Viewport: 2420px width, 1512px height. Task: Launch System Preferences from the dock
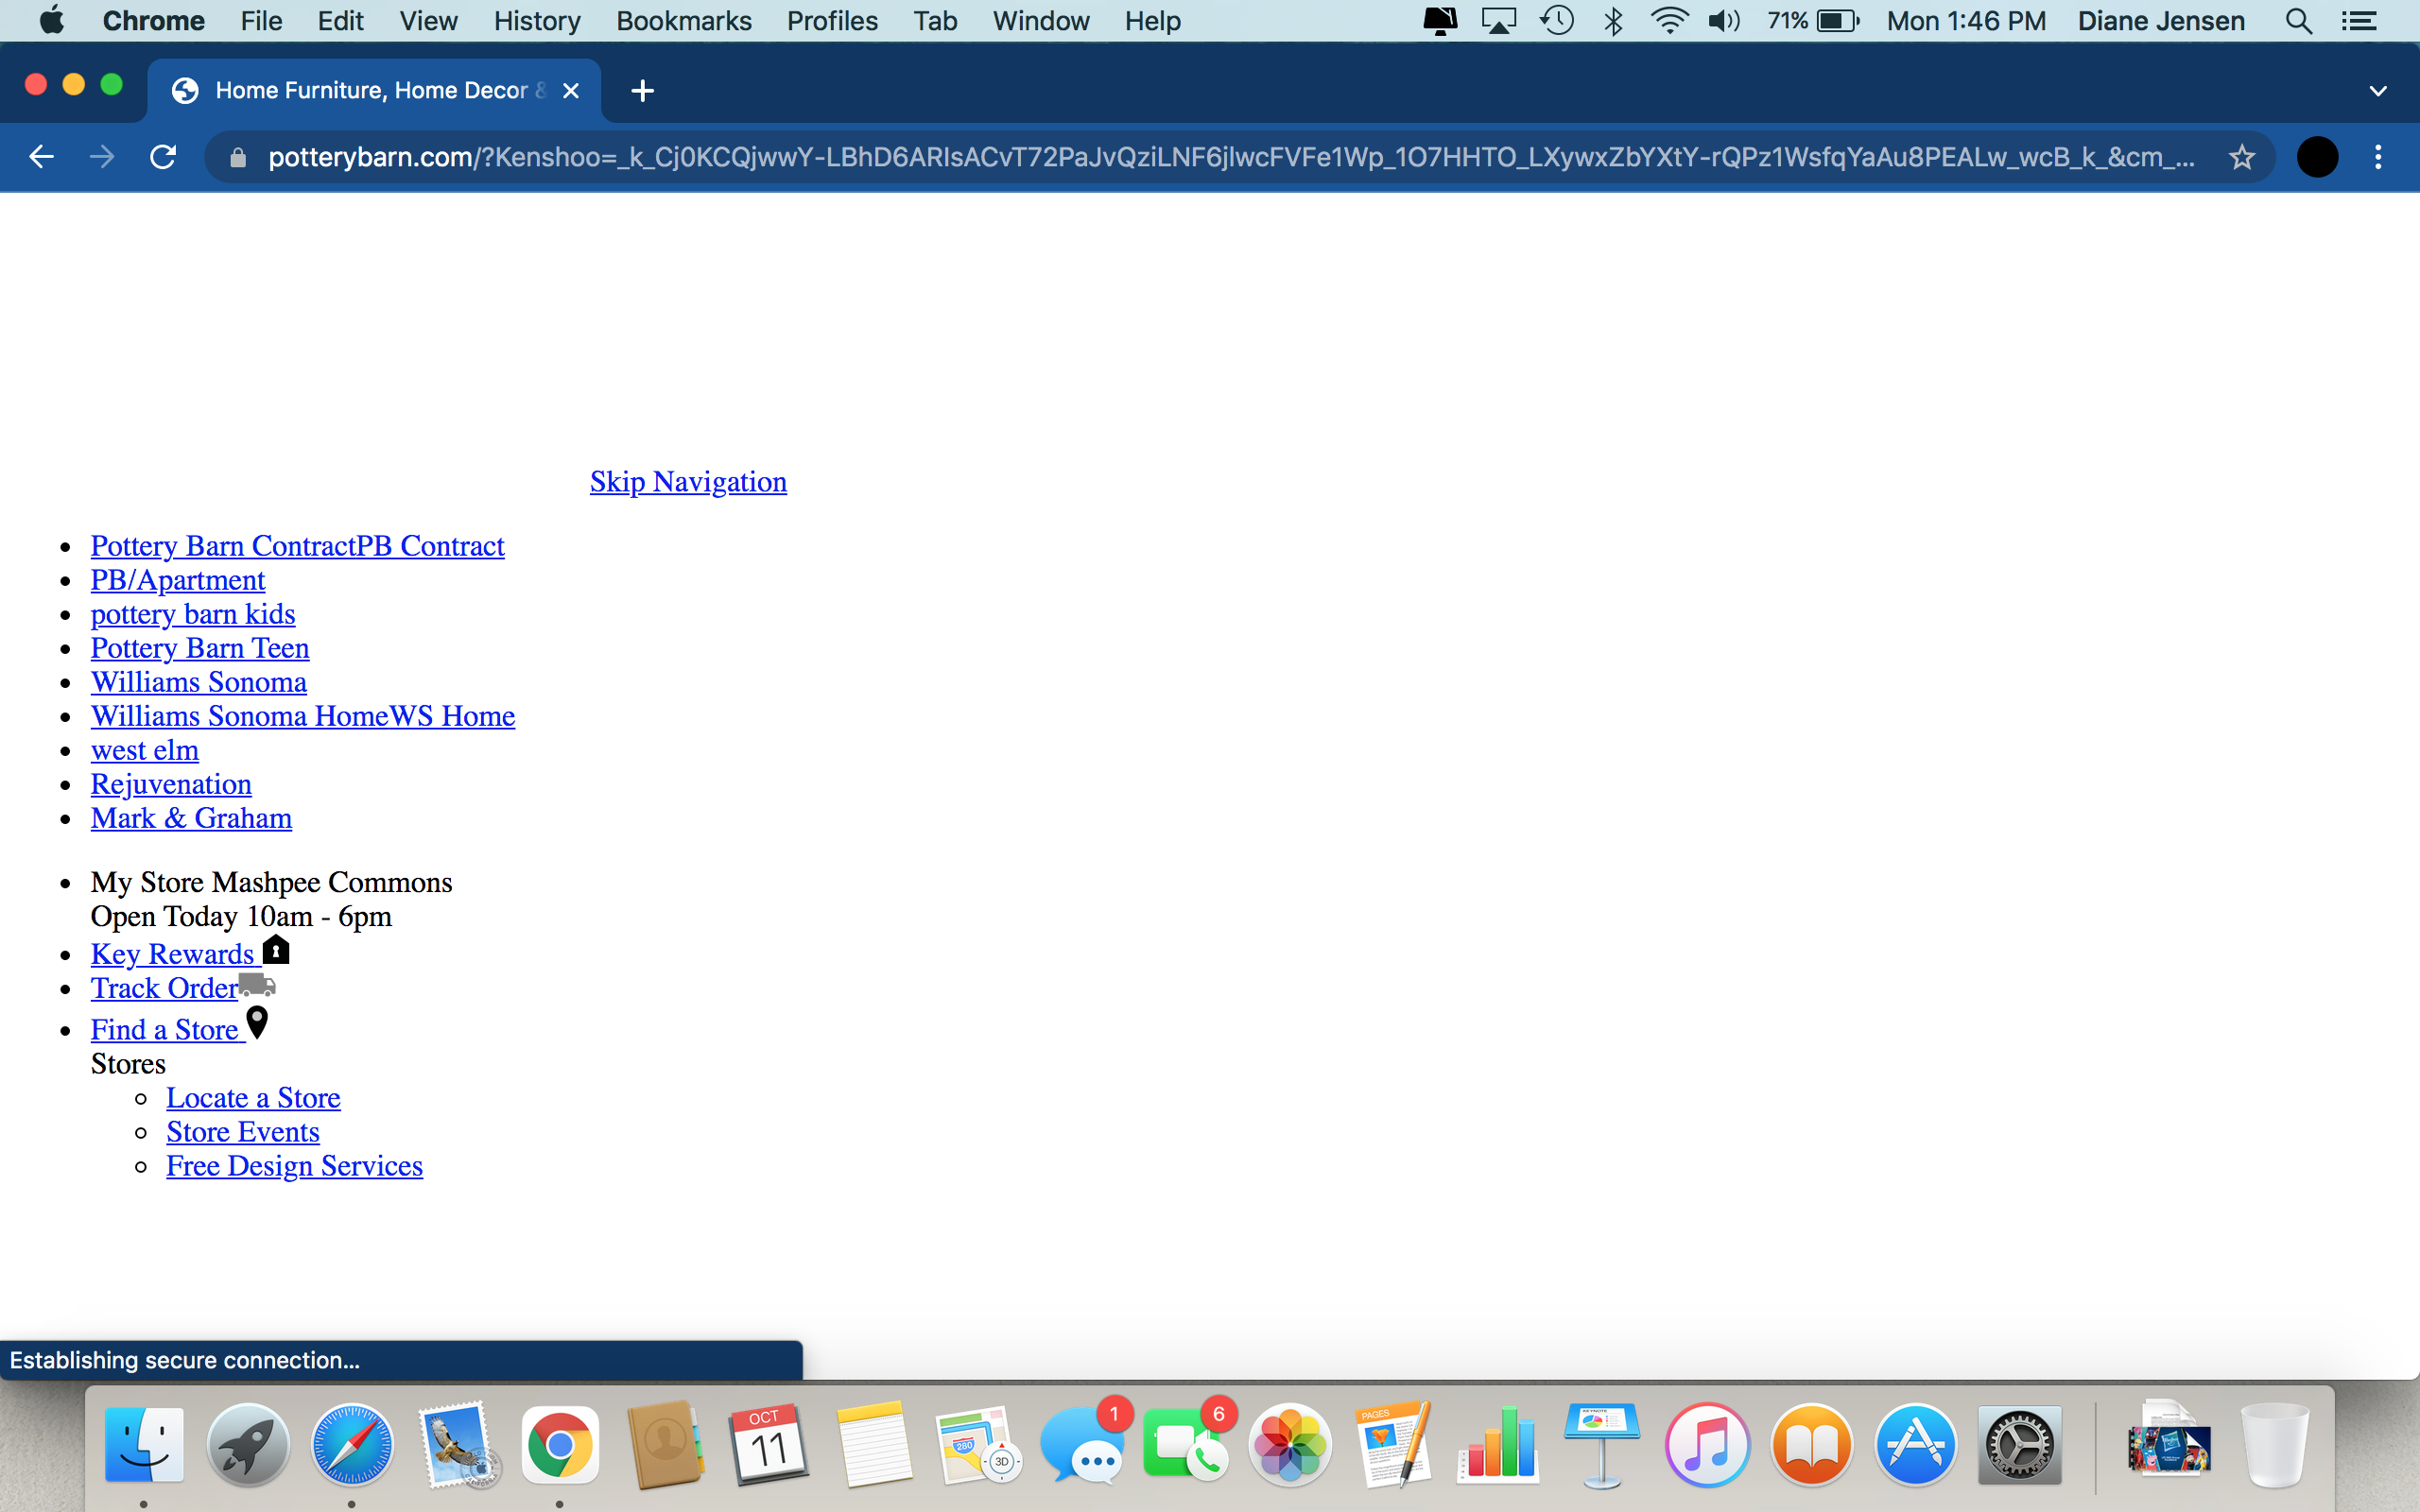pyautogui.click(x=2019, y=1444)
